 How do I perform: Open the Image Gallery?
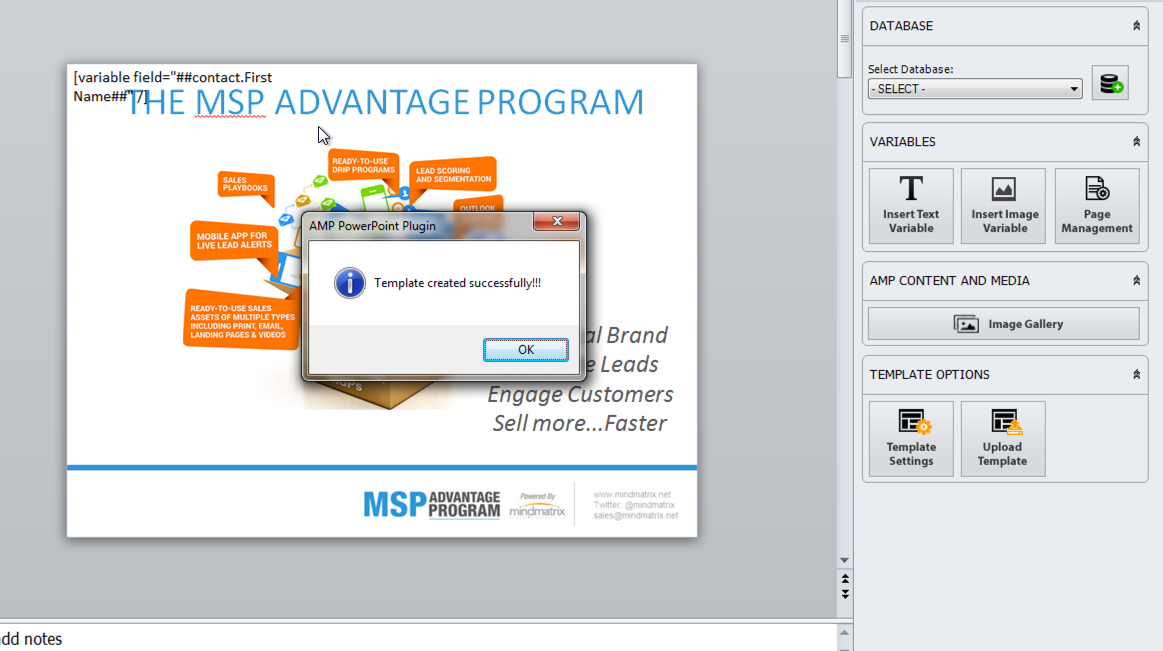point(1004,324)
